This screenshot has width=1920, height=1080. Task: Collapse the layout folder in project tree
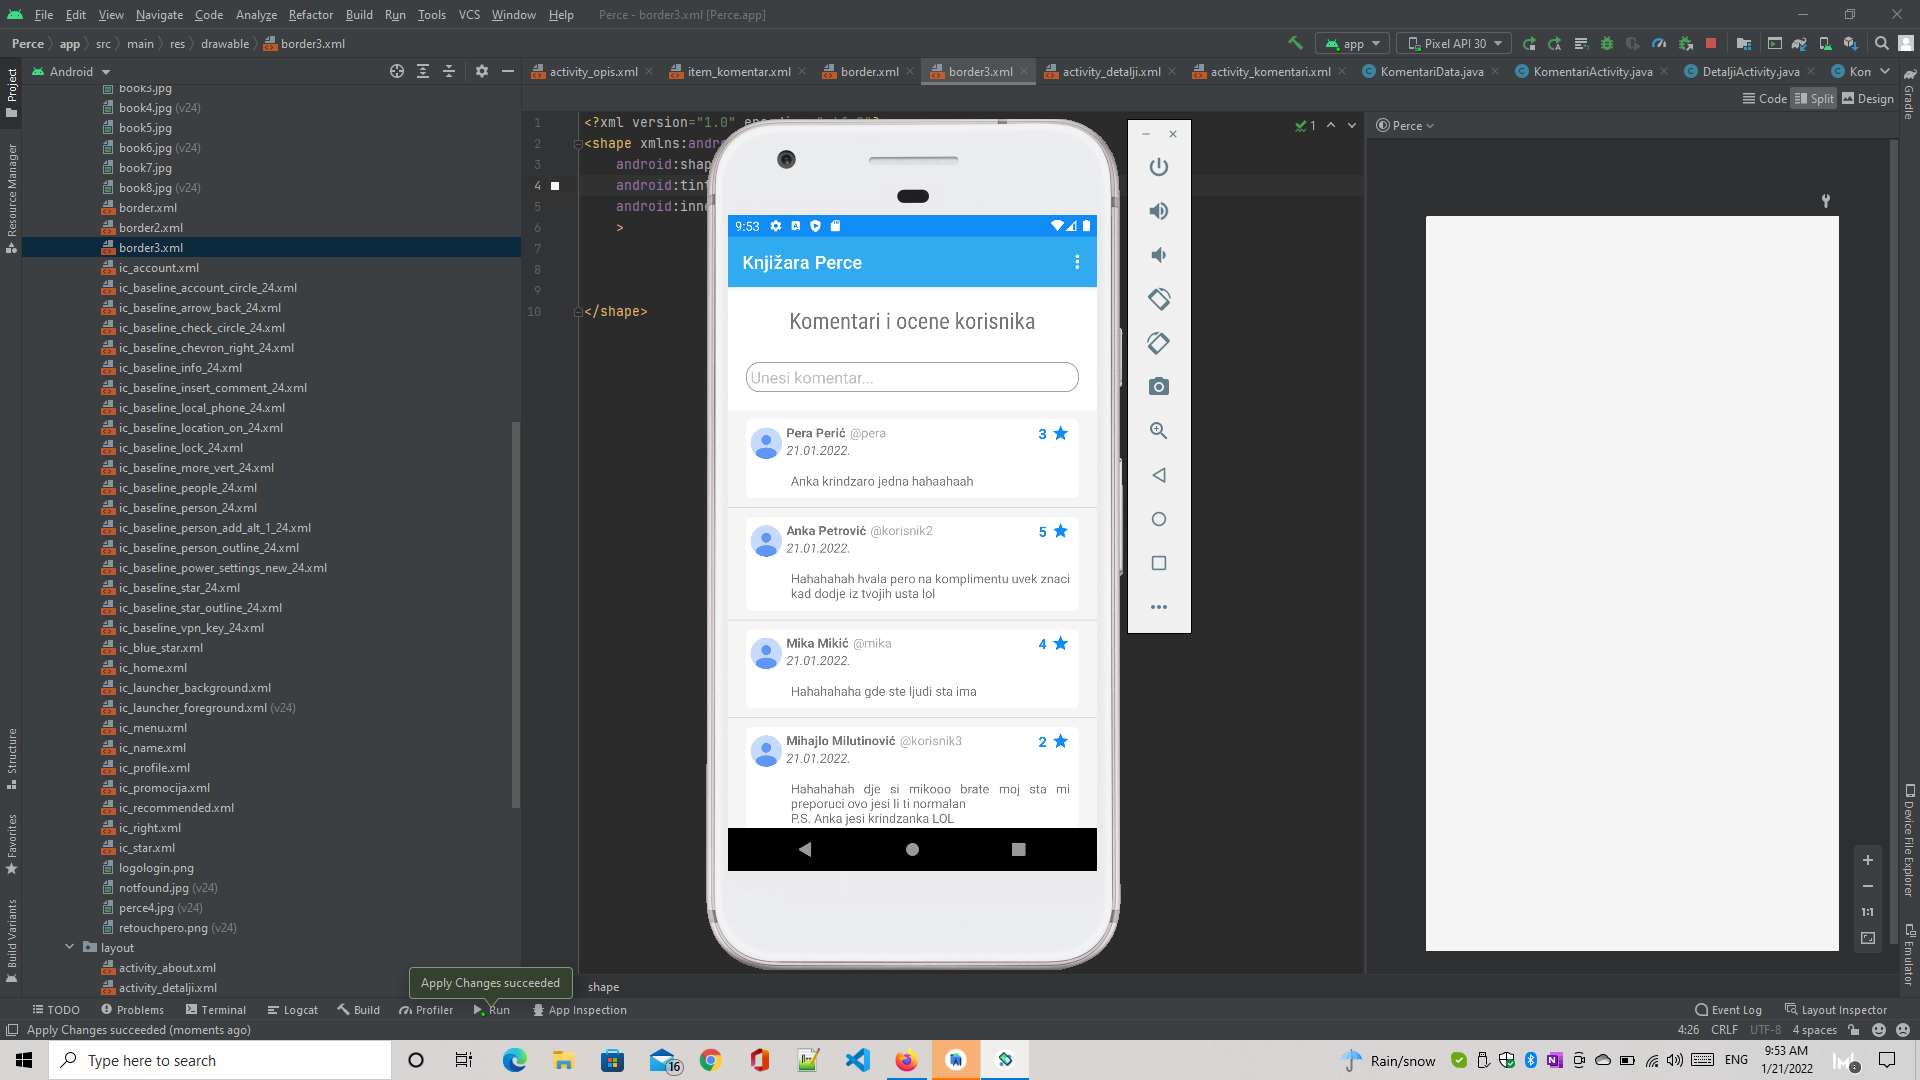70,947
